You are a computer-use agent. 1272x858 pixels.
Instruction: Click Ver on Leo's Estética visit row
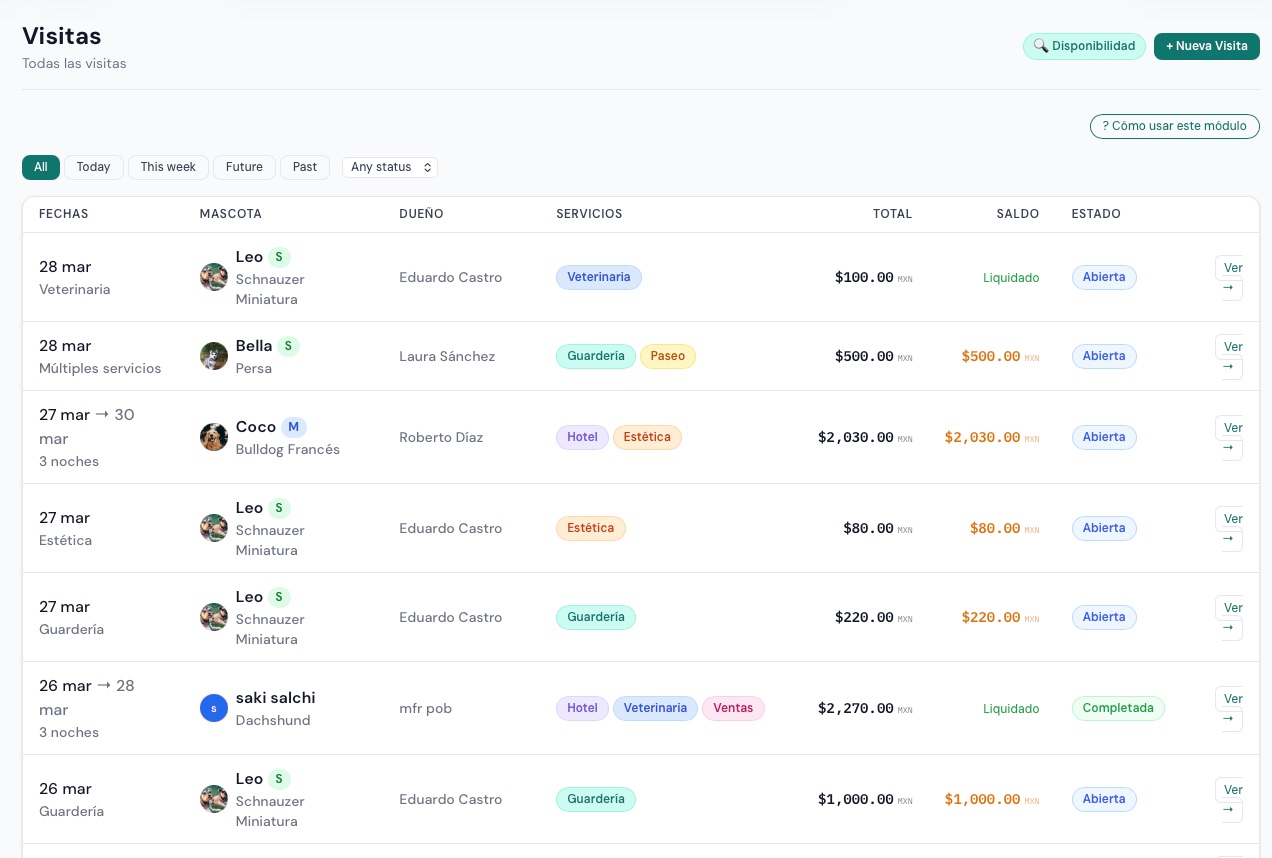pyautogui.click(x=1233, y=519)
